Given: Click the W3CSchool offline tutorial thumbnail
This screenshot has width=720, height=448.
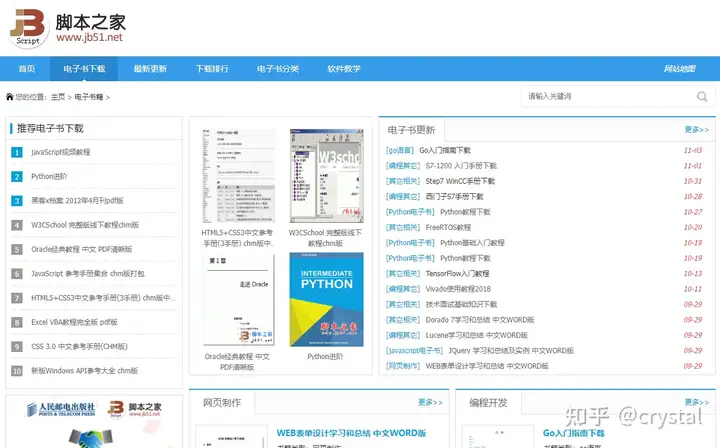Looking at the screenshot, I should pyautogui.click(x=326, y=176).
